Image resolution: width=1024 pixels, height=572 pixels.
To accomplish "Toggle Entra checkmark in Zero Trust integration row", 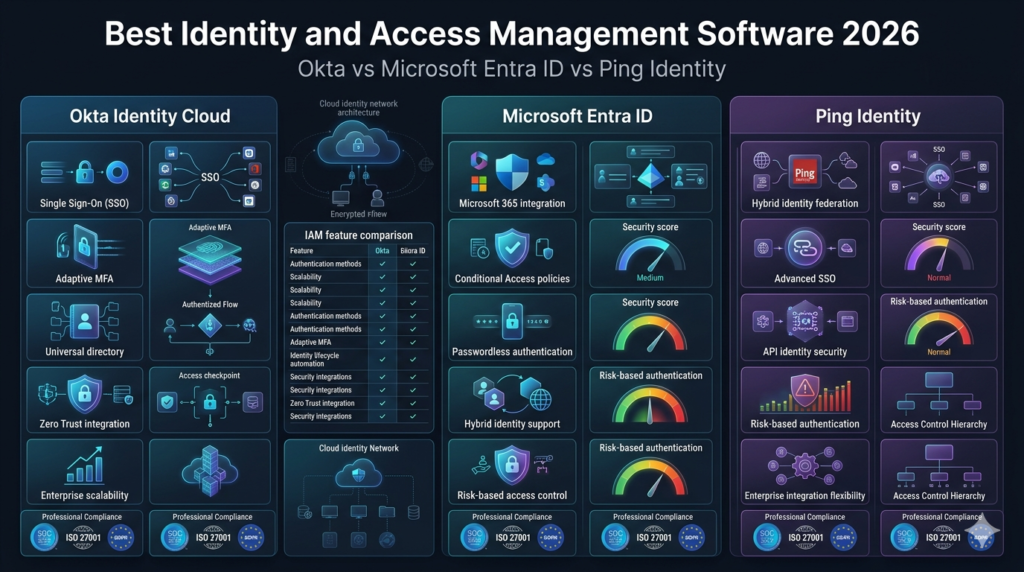I will (x=413, y=403).
